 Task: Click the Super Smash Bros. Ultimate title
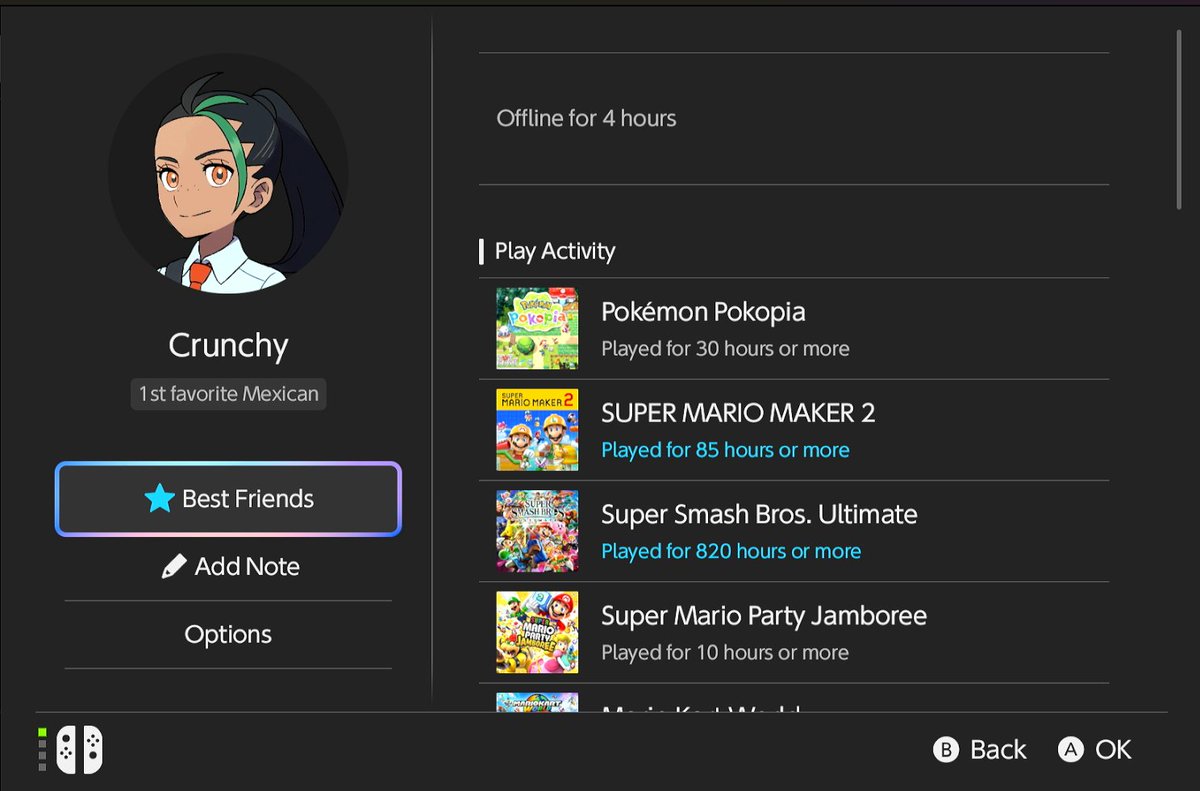(759, 515)
